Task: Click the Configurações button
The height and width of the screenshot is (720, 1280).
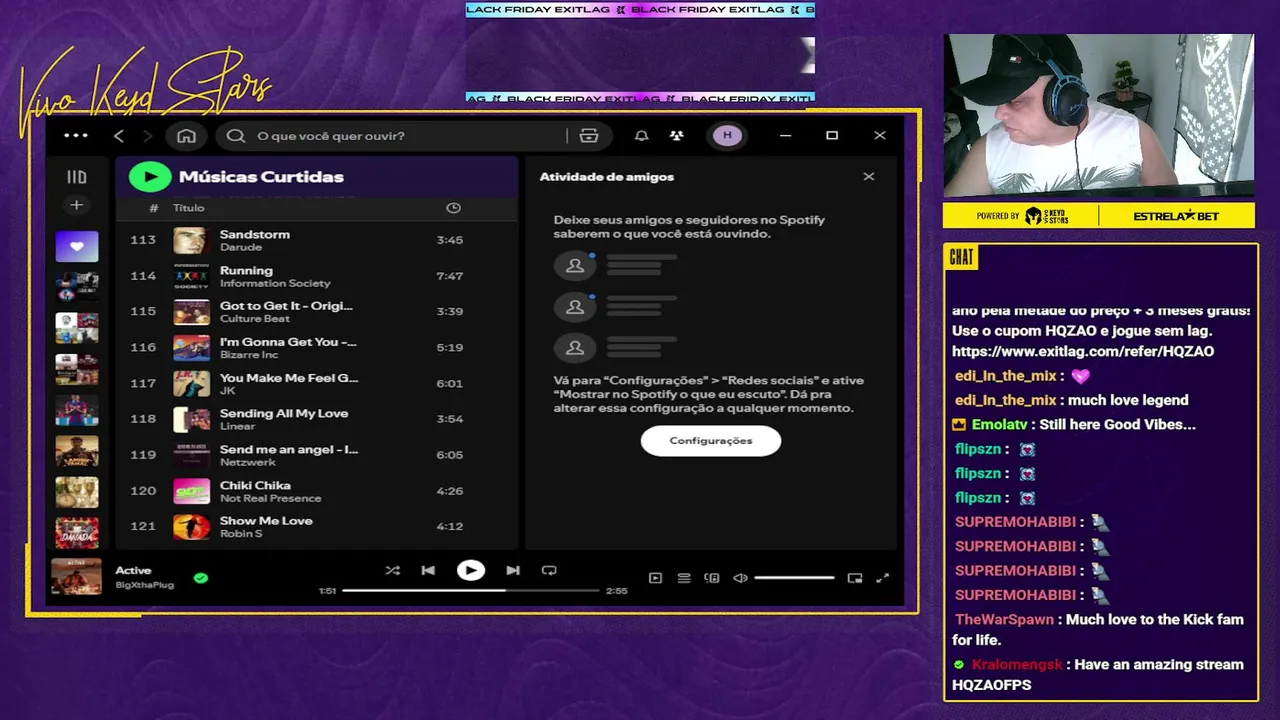Action: (x=711, y=441)
